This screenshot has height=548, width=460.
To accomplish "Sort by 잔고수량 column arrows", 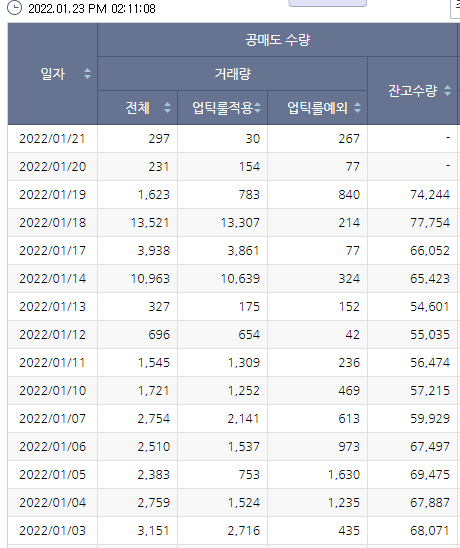I will click(x=447, y=91).
